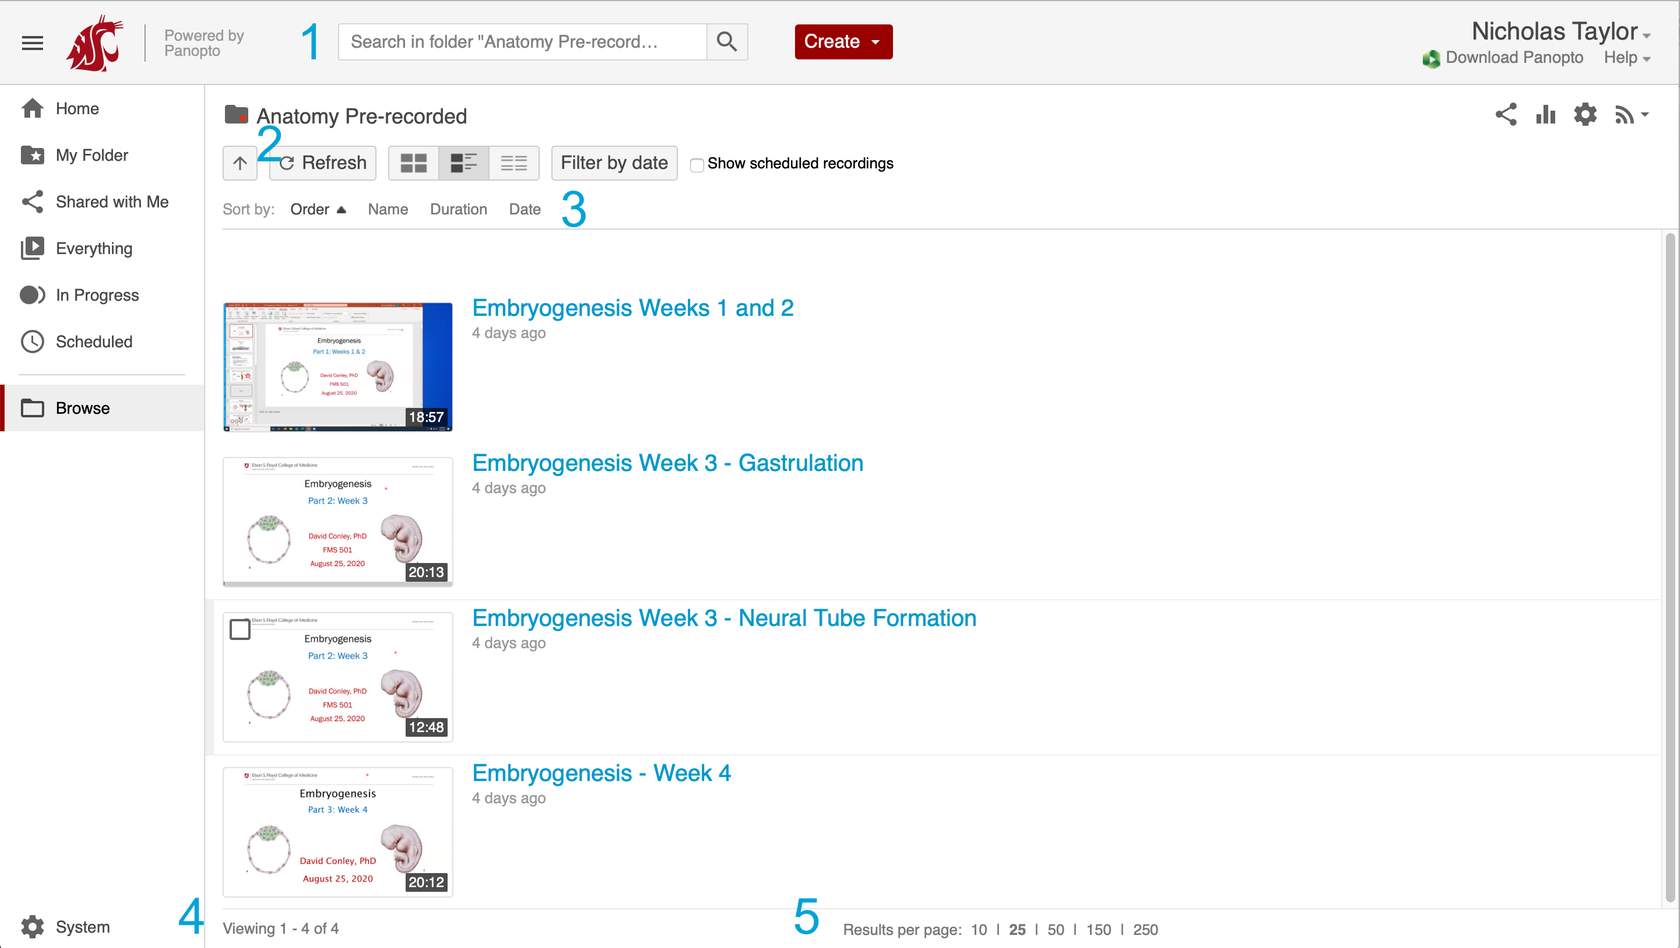Image resolution: width=1680 pixels, height=948 pixels.
Task: Open folder statistics bar chart icon
Action: (1546, 115)
